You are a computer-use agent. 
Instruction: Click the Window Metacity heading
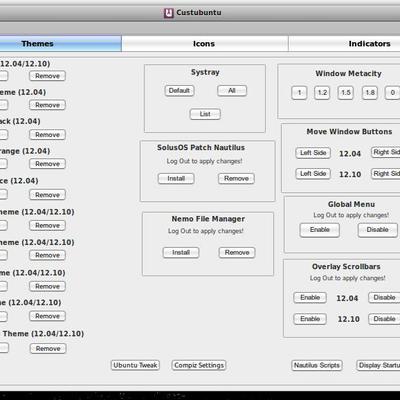tap(348, 74)
